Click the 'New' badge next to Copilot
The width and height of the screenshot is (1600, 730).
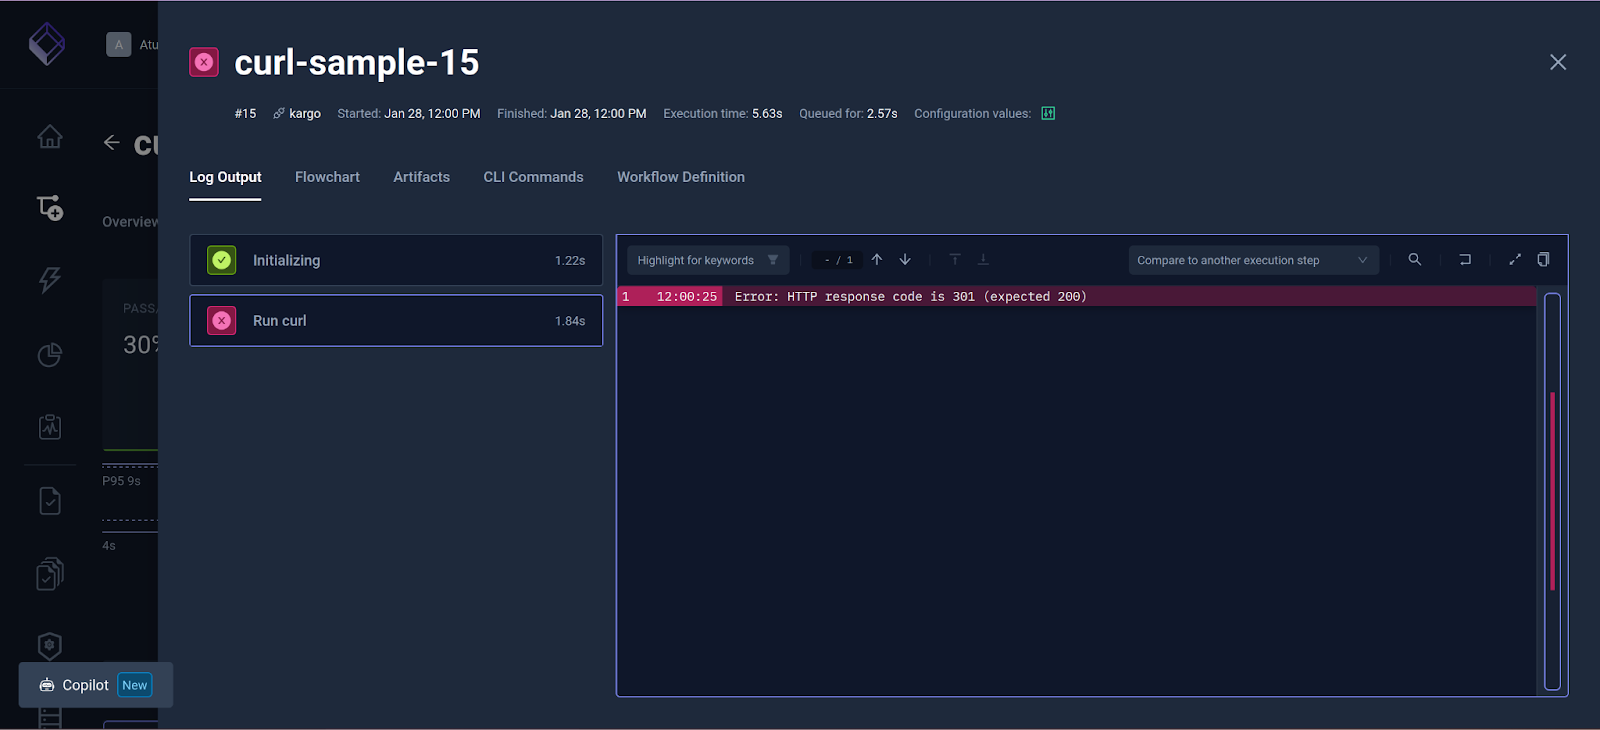click(x=135, y=685)
